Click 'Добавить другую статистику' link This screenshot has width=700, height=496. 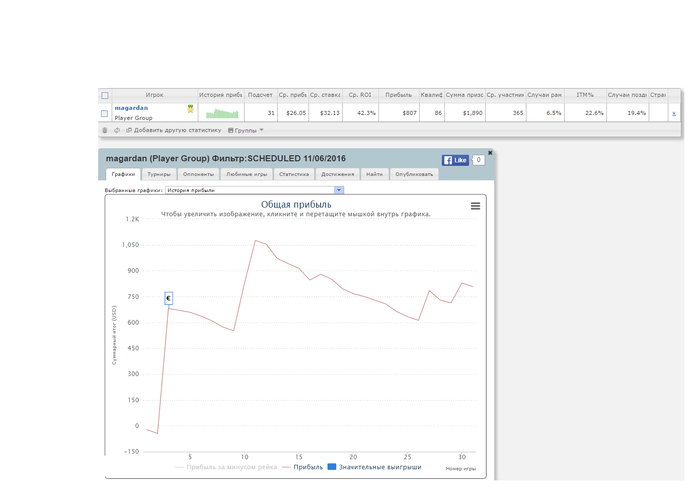pyautogui.click(x=177, y=130)
